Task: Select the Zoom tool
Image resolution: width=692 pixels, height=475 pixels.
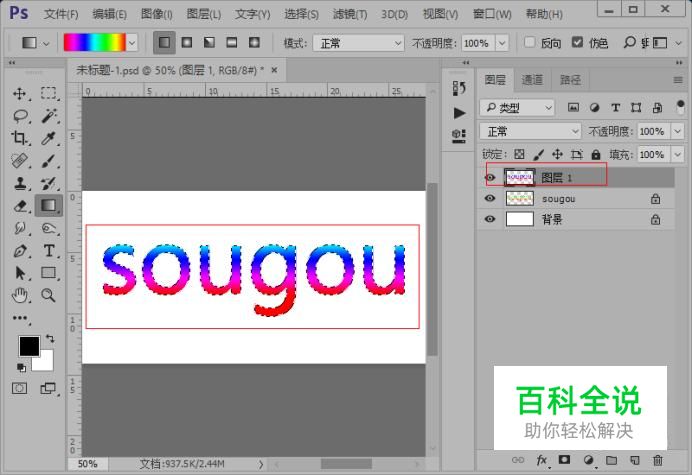Action: (49, 295)
